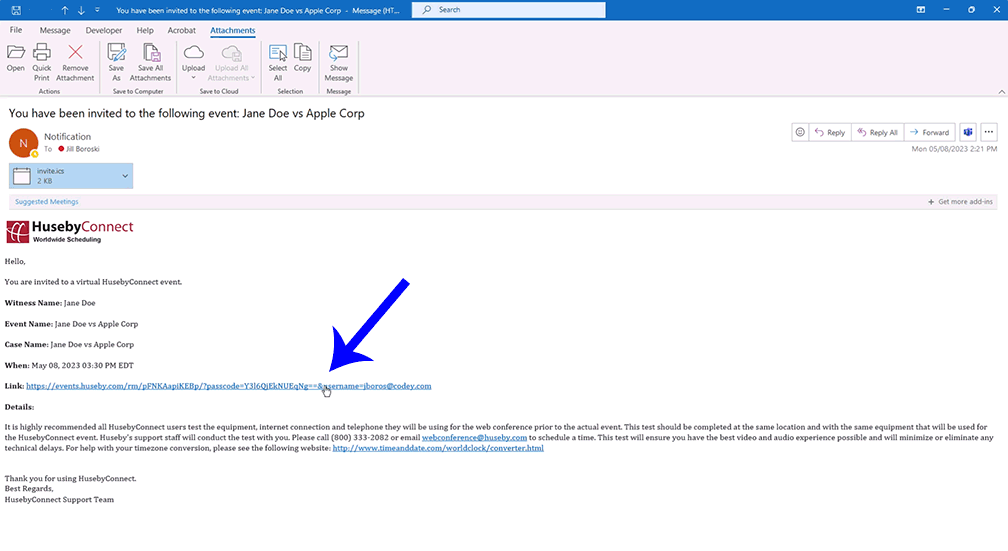Remove Attachment using the red X icon
This screenshot has width=1008, height=551.
[75, 62]
